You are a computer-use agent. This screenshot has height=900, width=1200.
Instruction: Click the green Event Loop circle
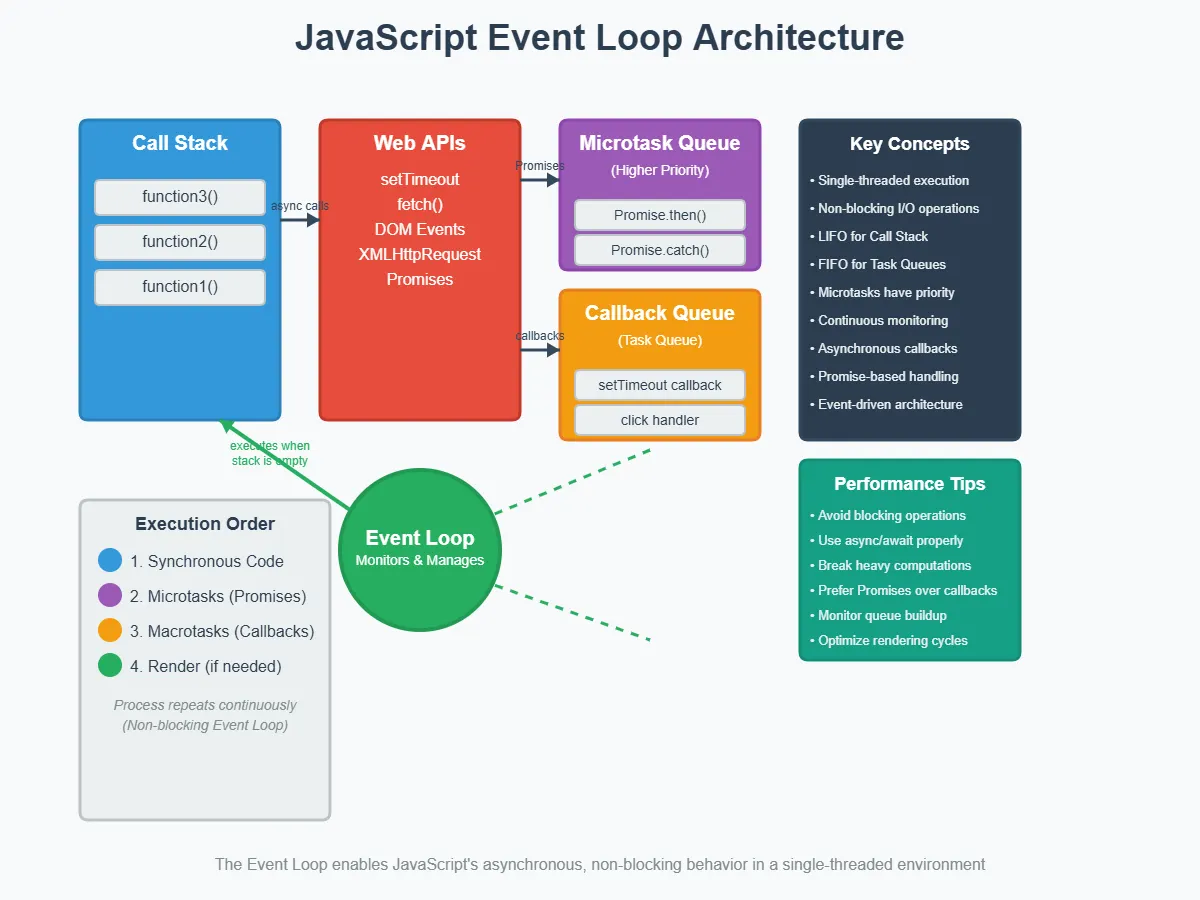pos(420,550)
